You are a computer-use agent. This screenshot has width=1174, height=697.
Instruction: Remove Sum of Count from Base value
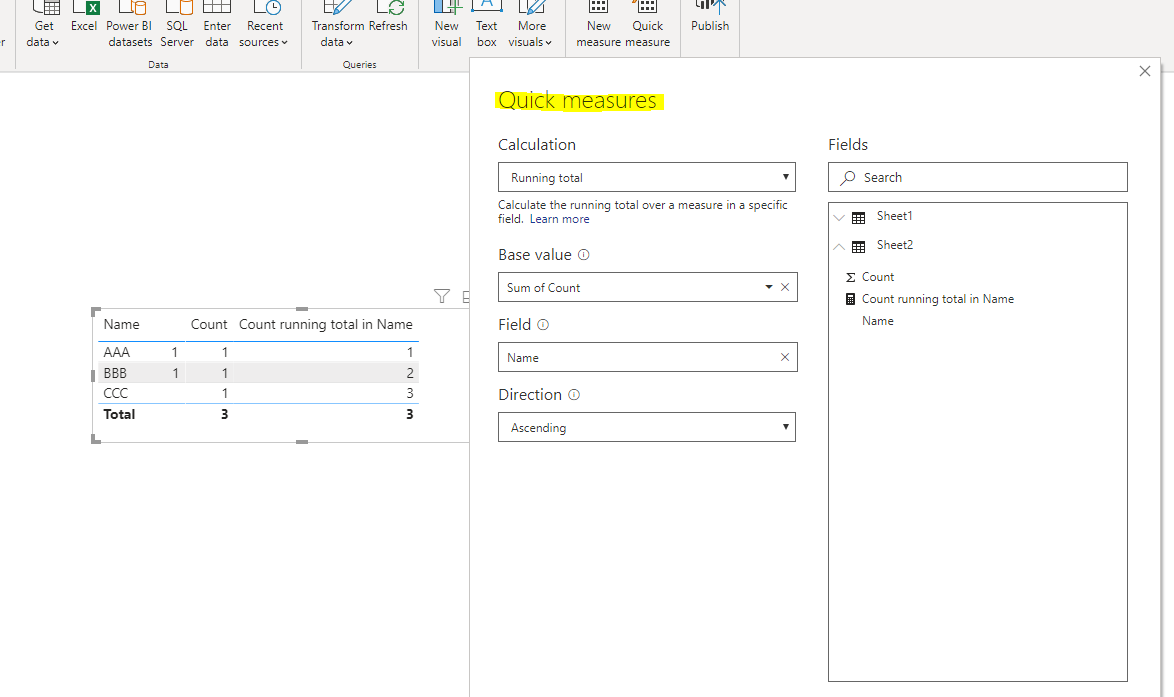point(785,287)
